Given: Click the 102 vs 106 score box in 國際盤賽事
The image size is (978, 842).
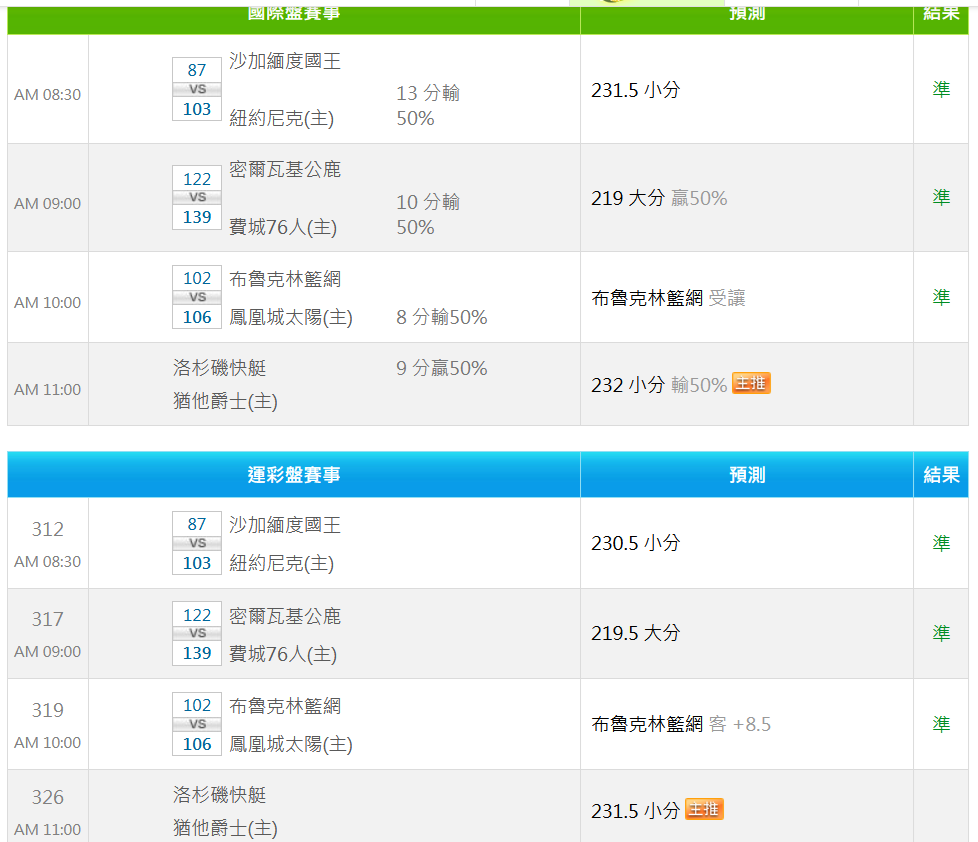Looking at the screenshot, I should [197, 297].
